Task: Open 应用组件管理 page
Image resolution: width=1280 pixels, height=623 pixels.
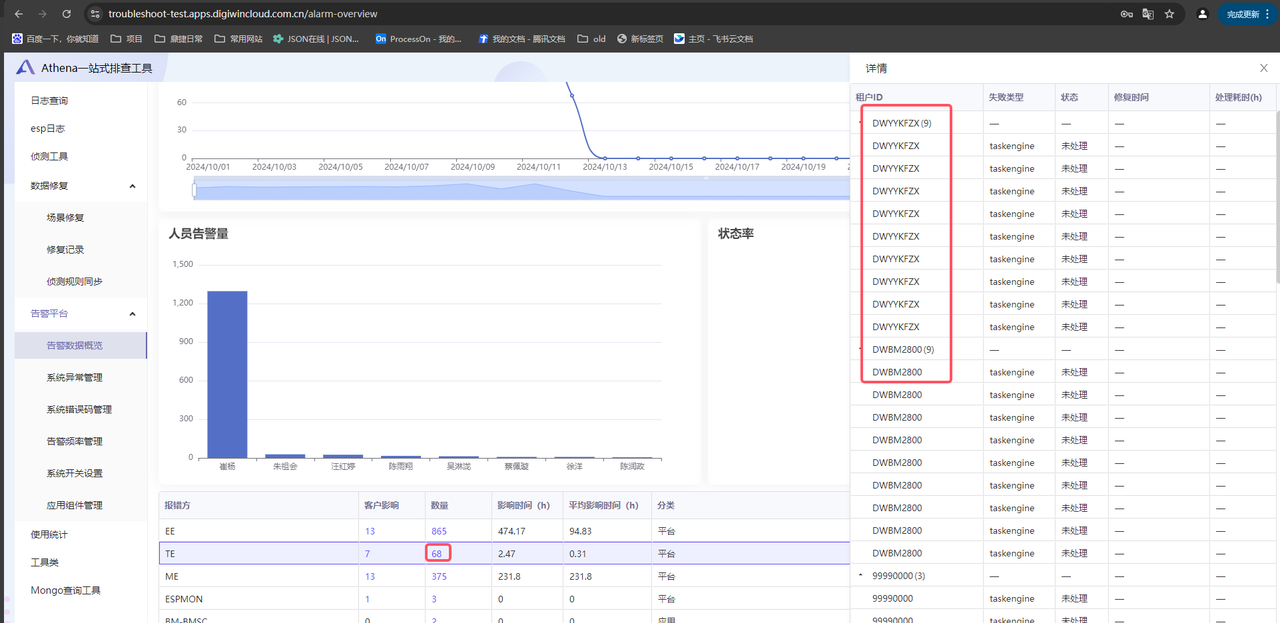Action: [x=74, y=505]
